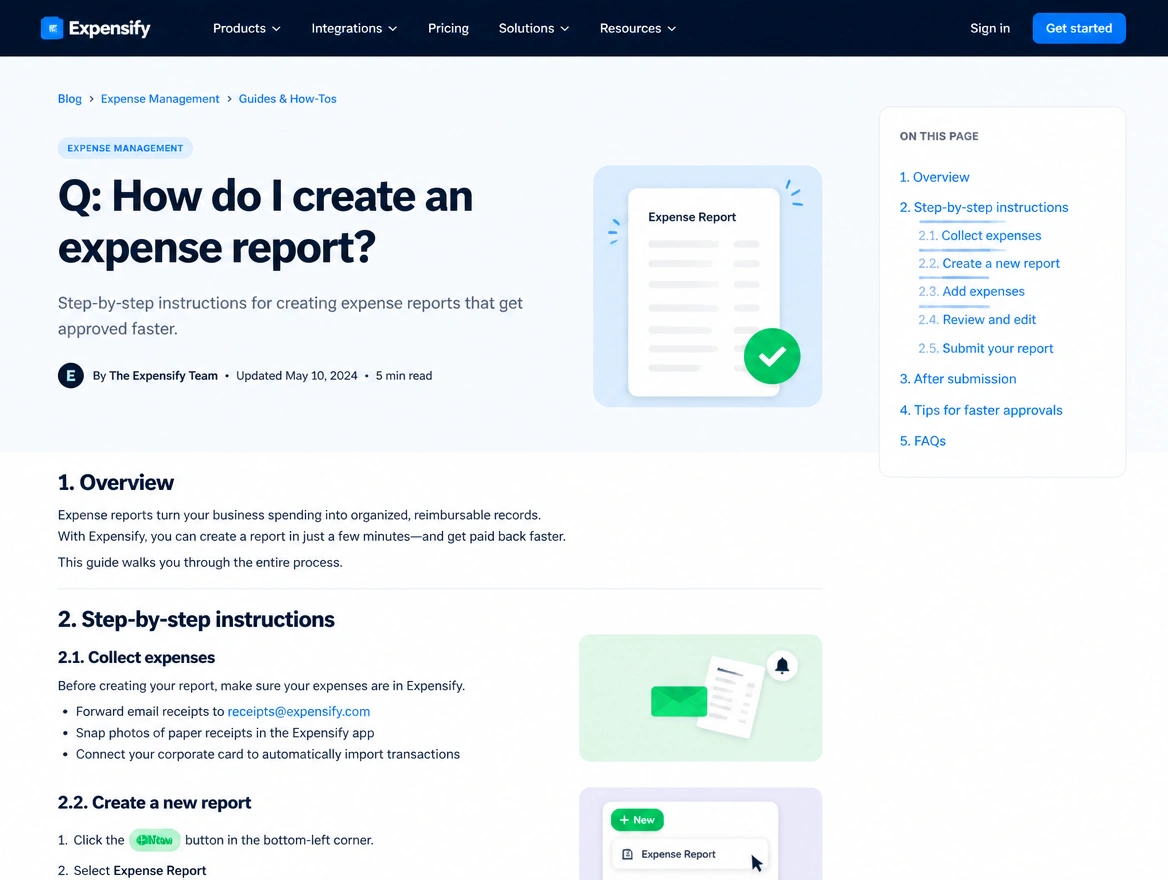This screenshot has height=880, width=1168.
Task: Click the green checkmark on Expense Report illustration
Action: coord(772,356)
